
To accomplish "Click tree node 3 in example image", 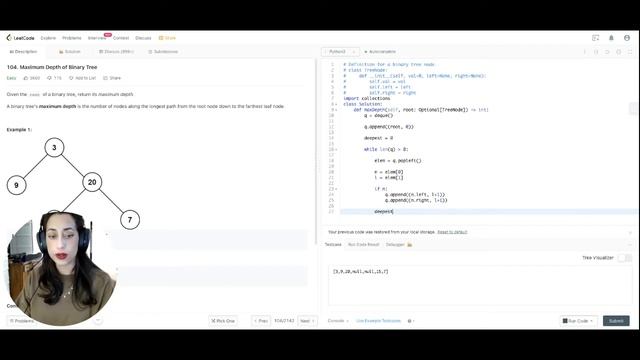I will 54,147.
